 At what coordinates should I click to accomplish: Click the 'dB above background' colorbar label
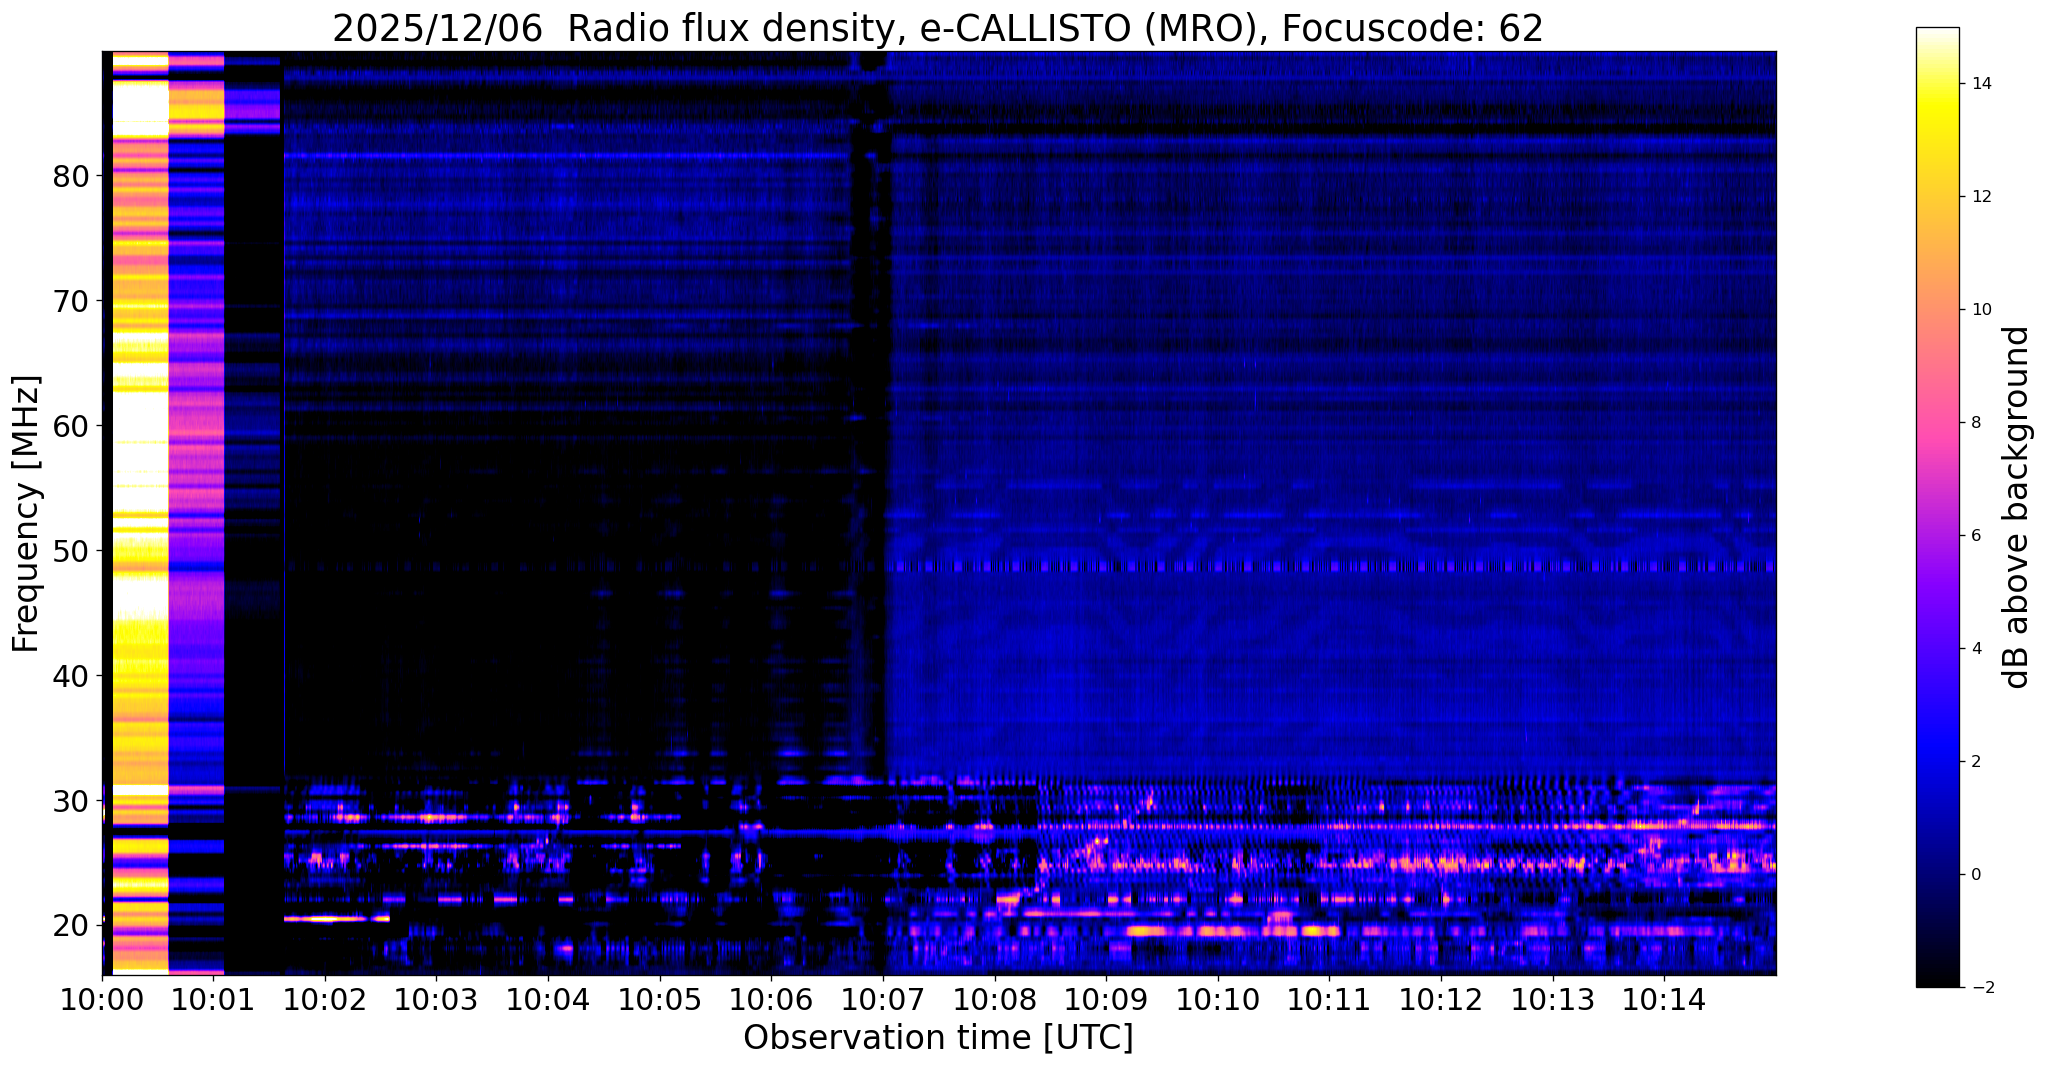2017,507
